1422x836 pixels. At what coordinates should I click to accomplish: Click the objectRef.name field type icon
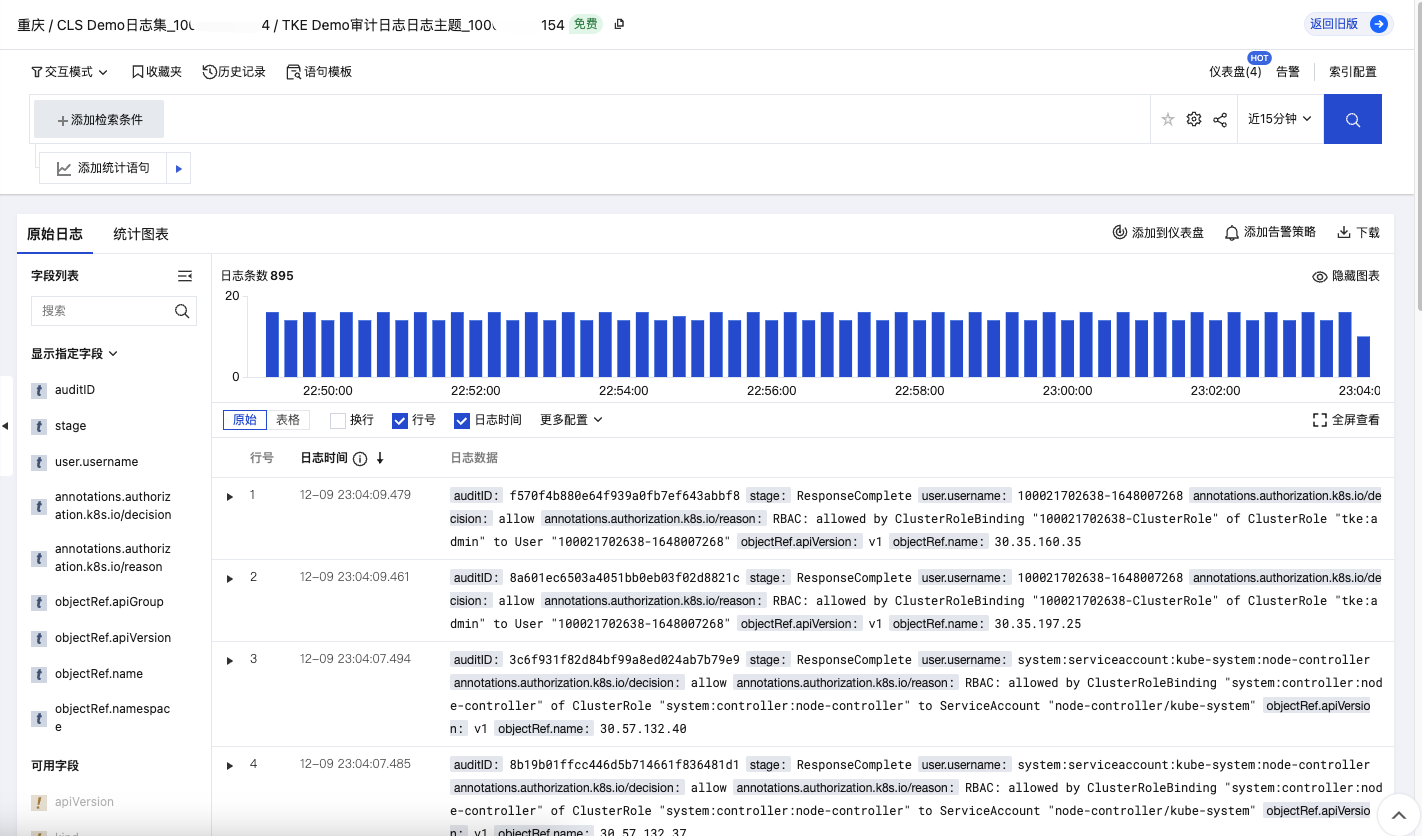pyautogui.click(x=39, y=675)
